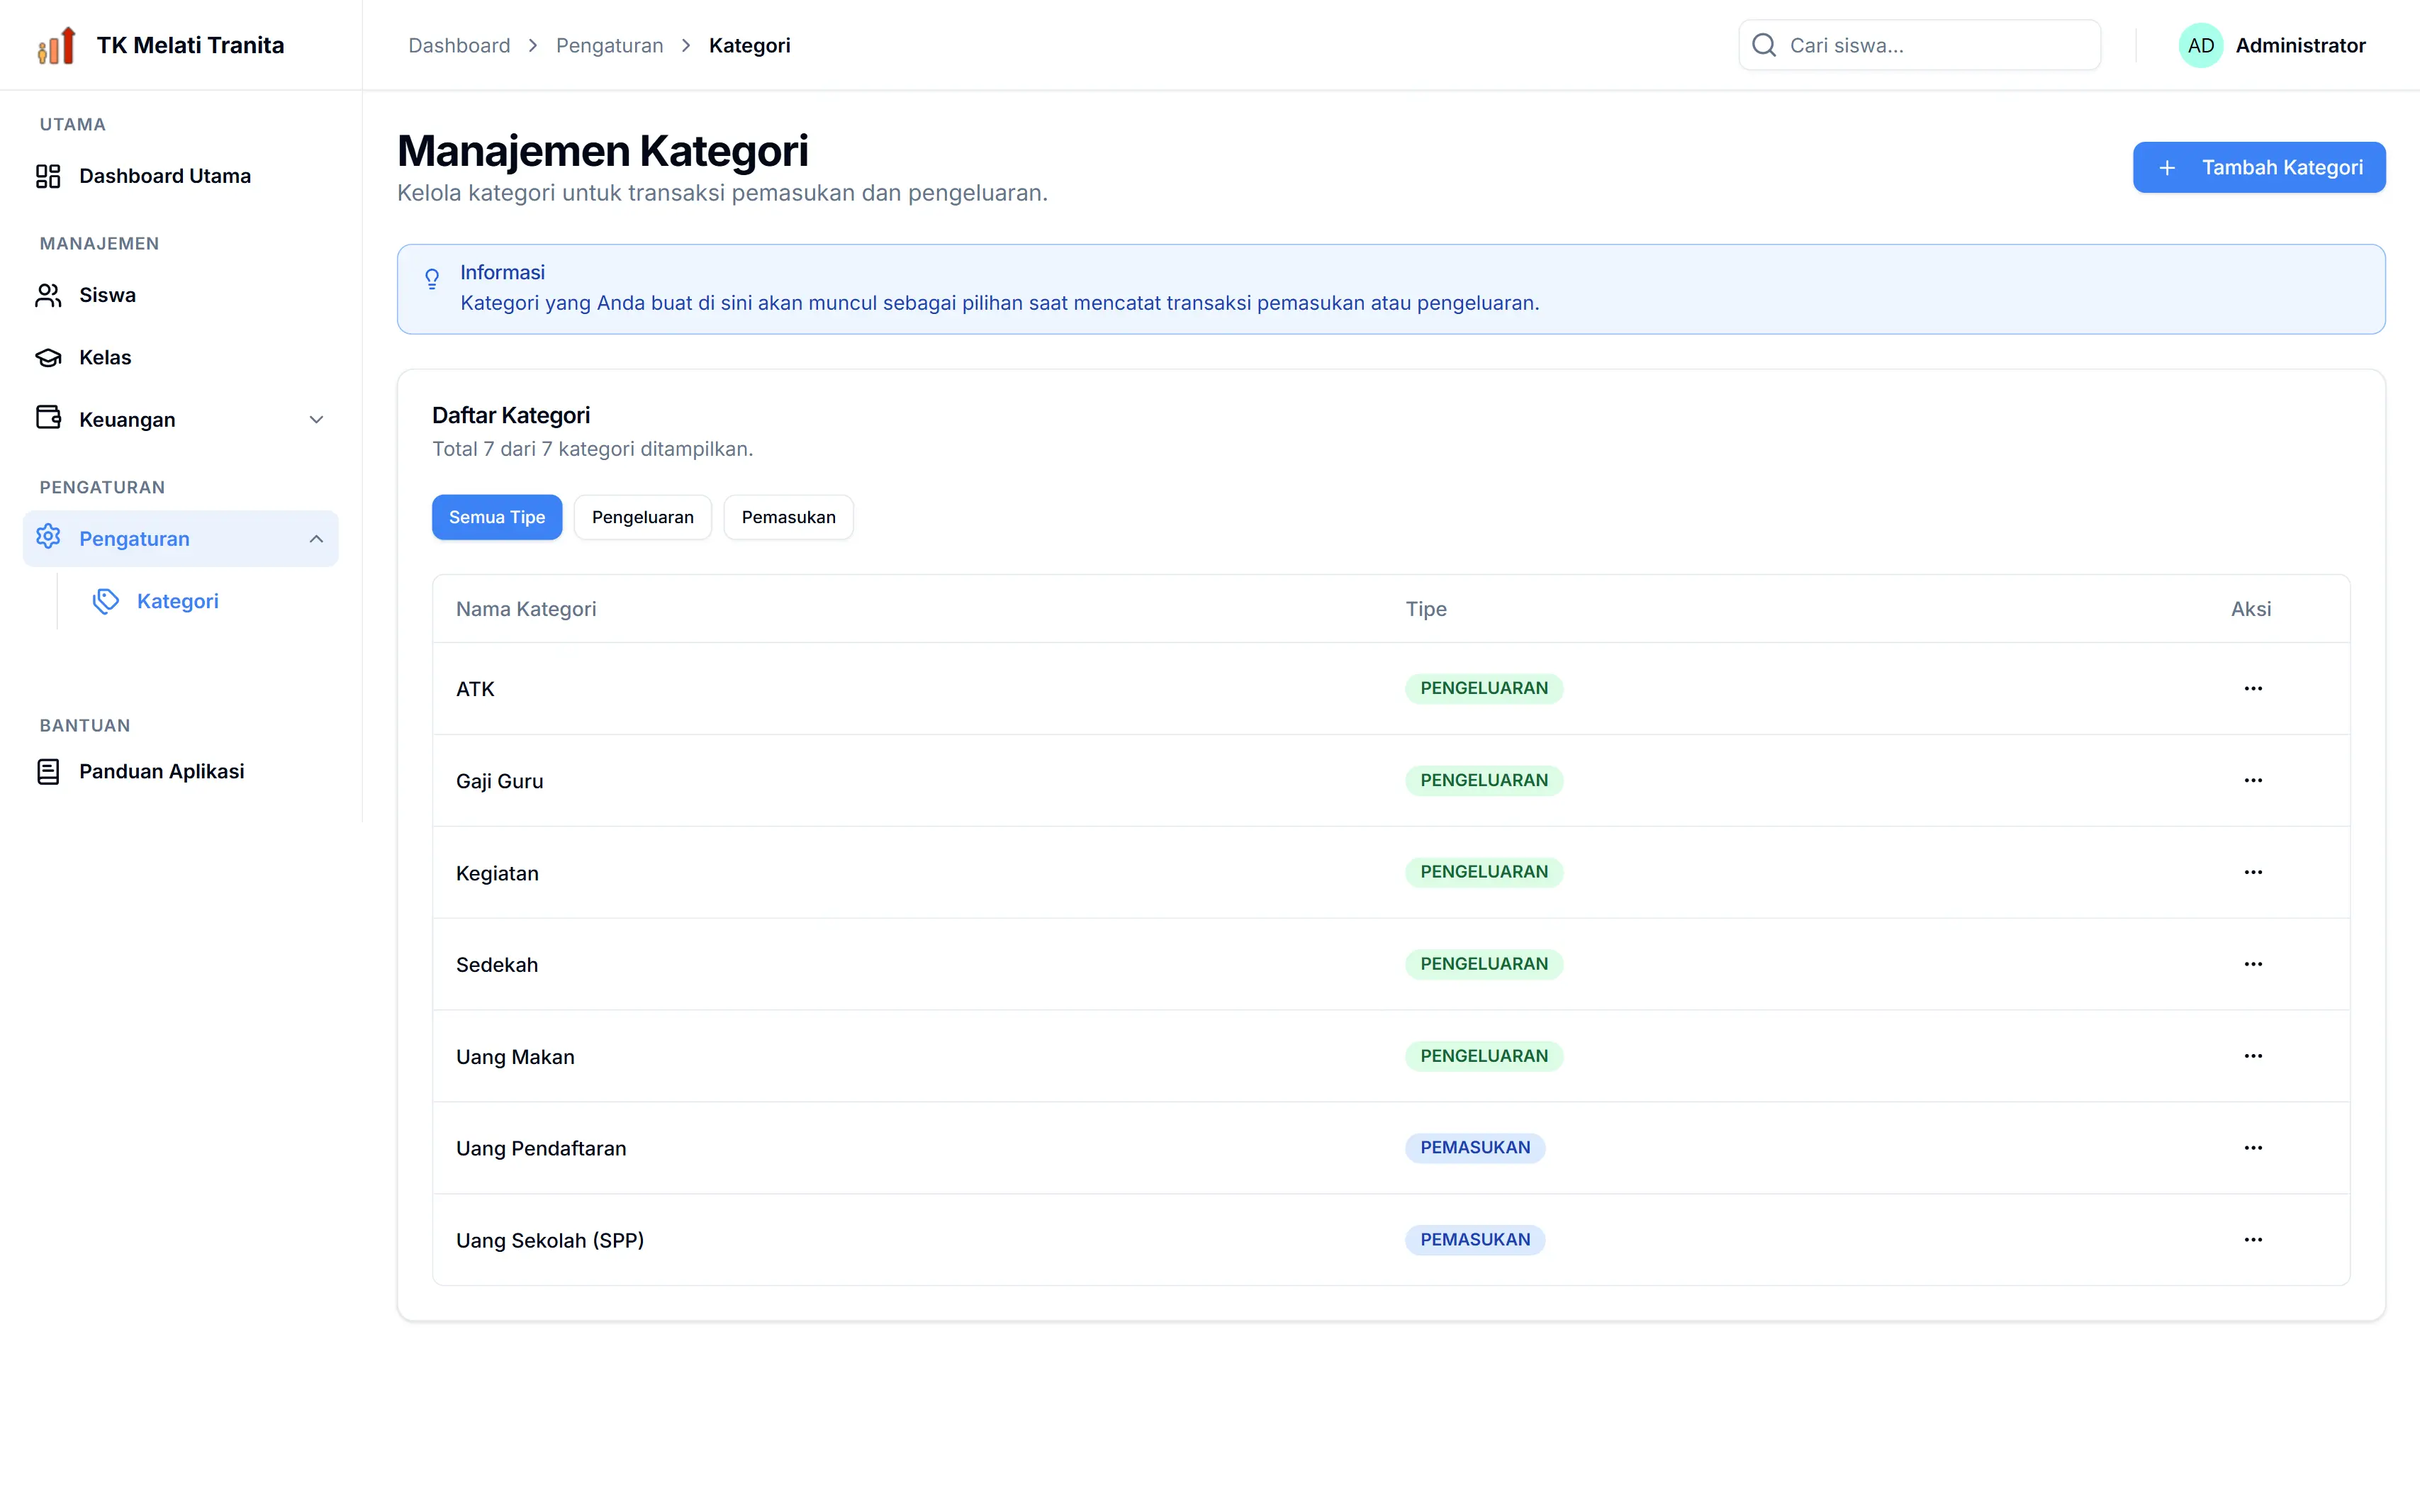Select the Kelas graduation cap icon
This screenshot has width=2420, height=1512.
pos(48,357)
